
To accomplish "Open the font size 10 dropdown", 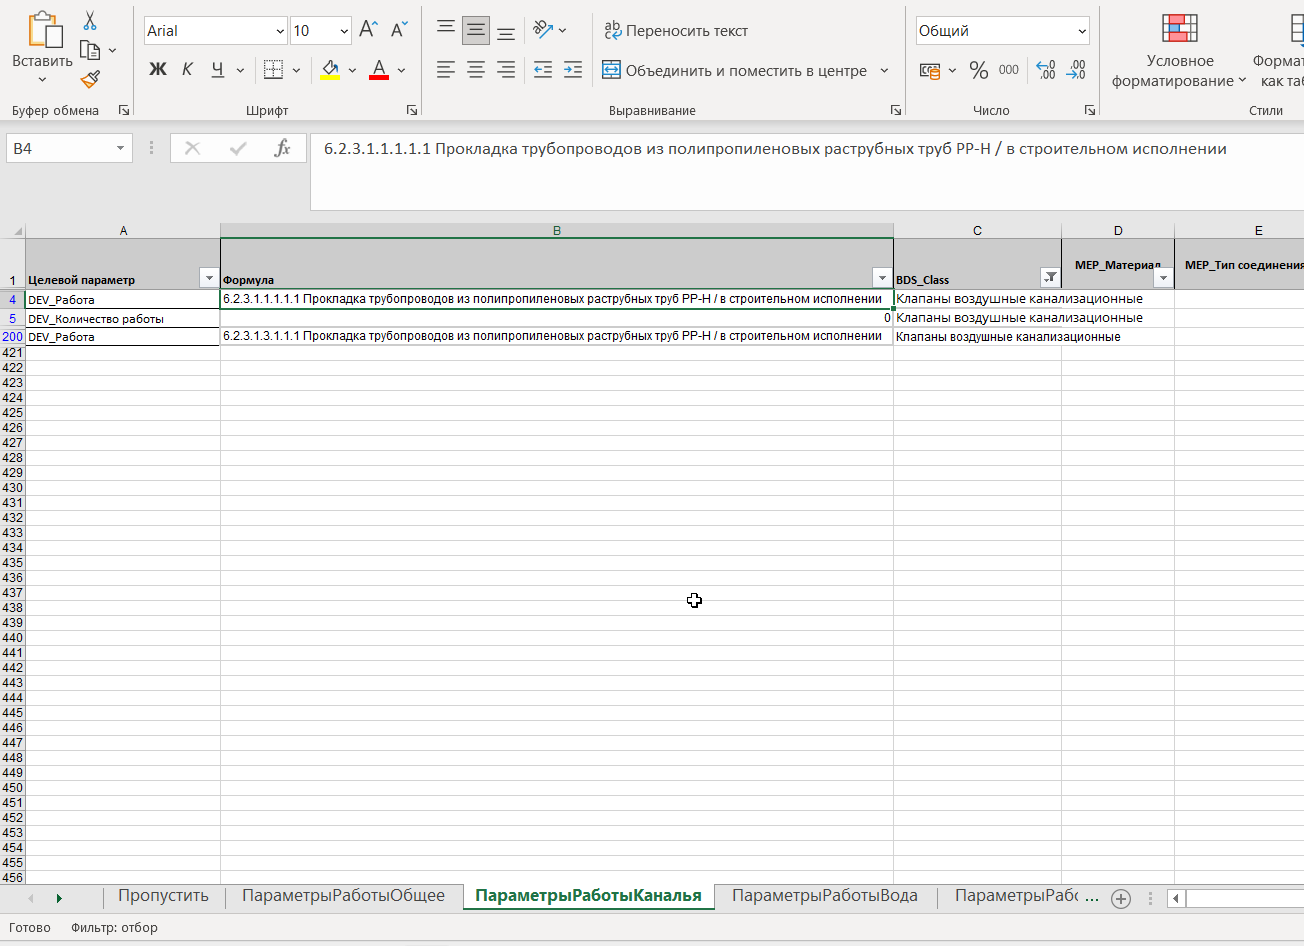I will click(344, 31).
